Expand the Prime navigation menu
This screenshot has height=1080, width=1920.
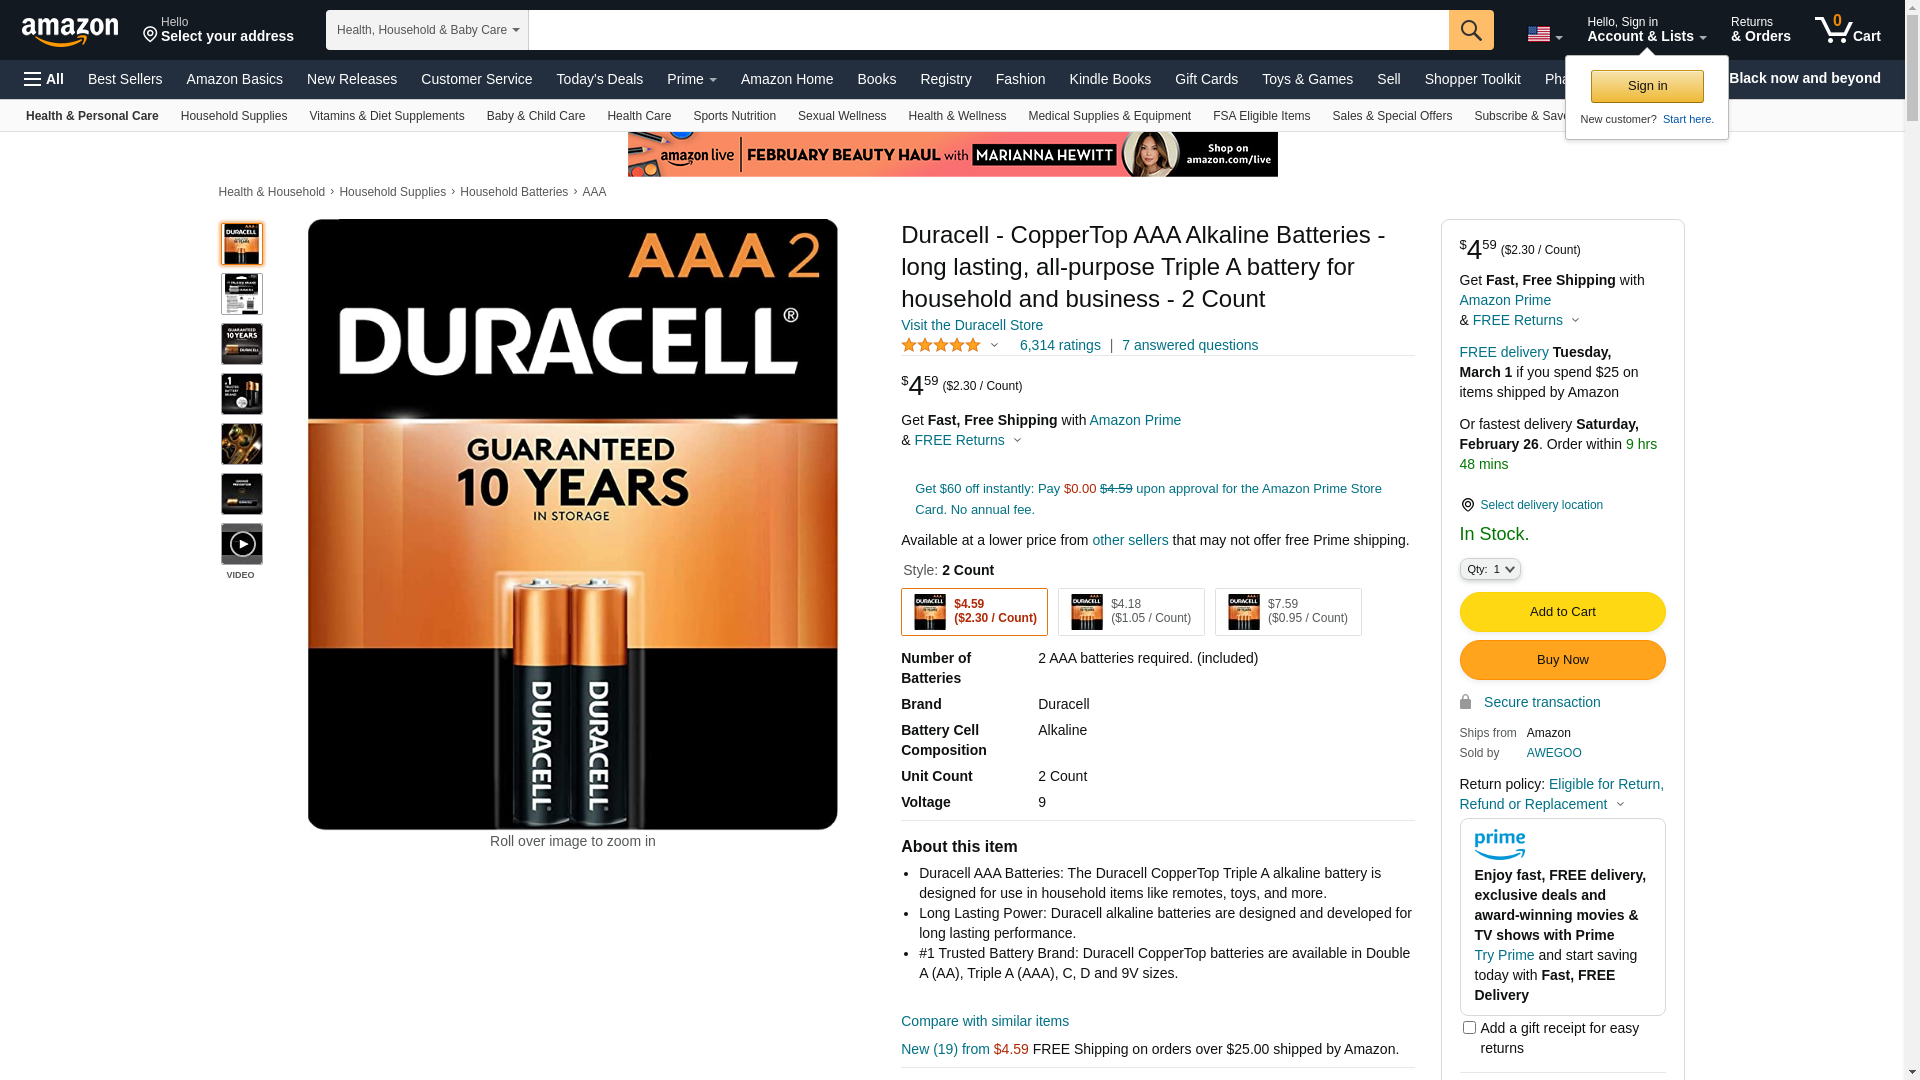692,79
